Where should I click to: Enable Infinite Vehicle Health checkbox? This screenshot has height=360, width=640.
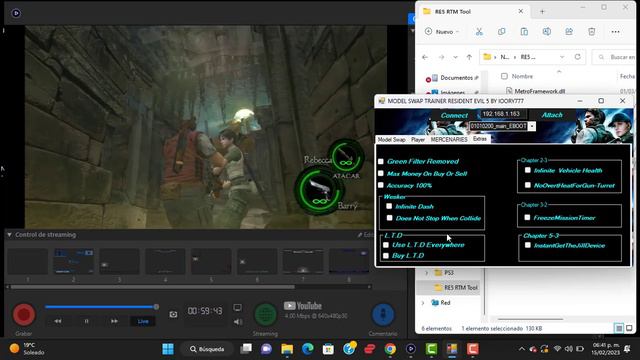tap(528, 170)
